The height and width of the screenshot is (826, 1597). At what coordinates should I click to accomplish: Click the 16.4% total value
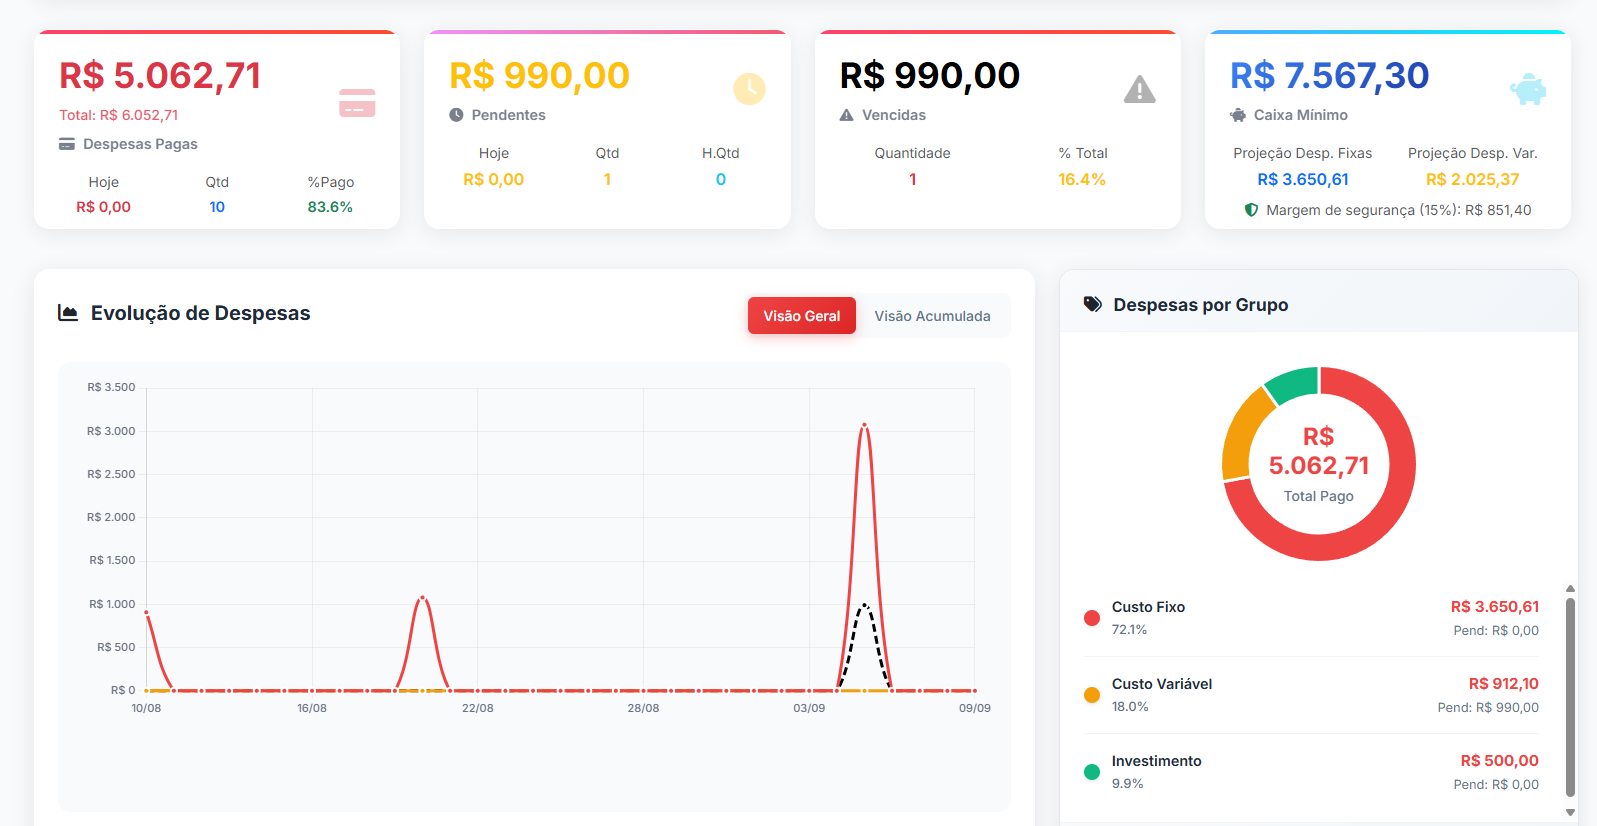[x=1082, y=179]
